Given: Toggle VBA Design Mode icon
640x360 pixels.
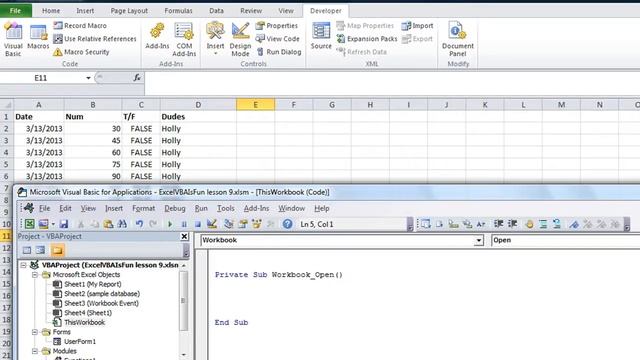Looking at the screenshot, I should [x=211, y=224].
